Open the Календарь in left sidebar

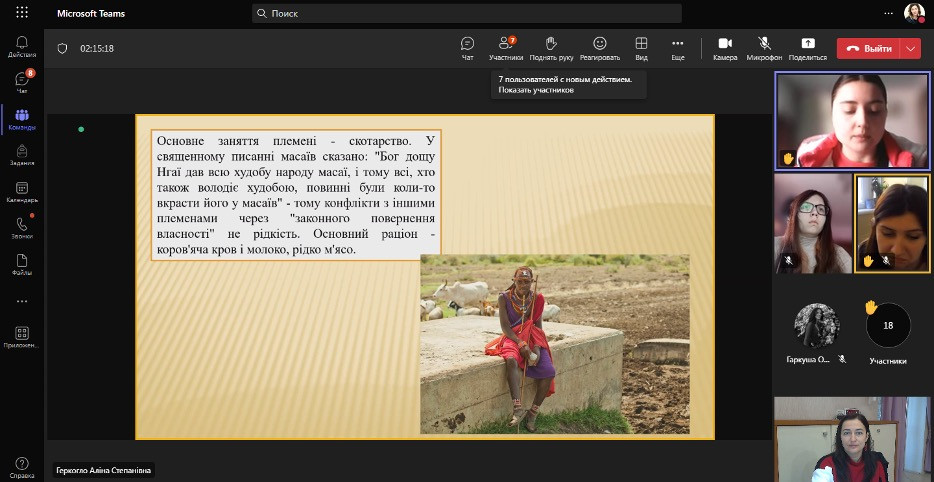point(22,192)
